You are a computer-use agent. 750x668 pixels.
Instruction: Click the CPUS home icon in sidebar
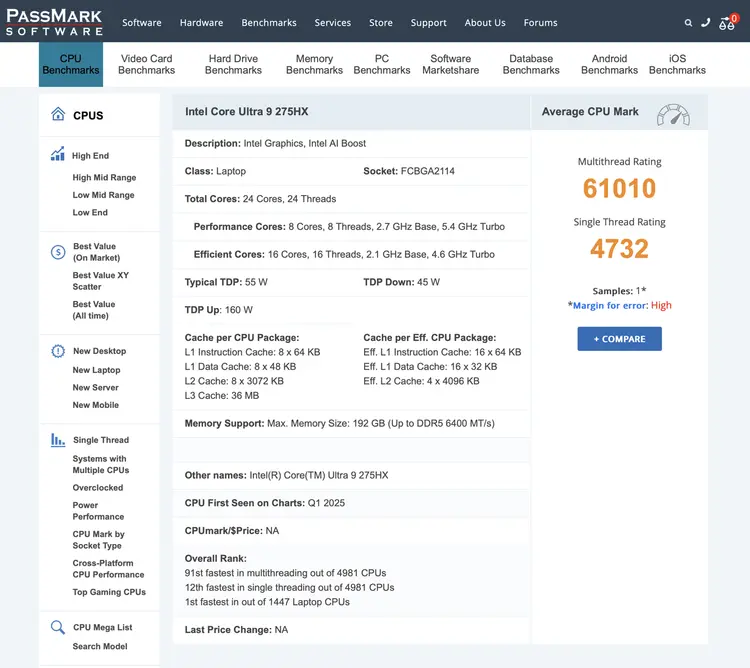[58, 115]
